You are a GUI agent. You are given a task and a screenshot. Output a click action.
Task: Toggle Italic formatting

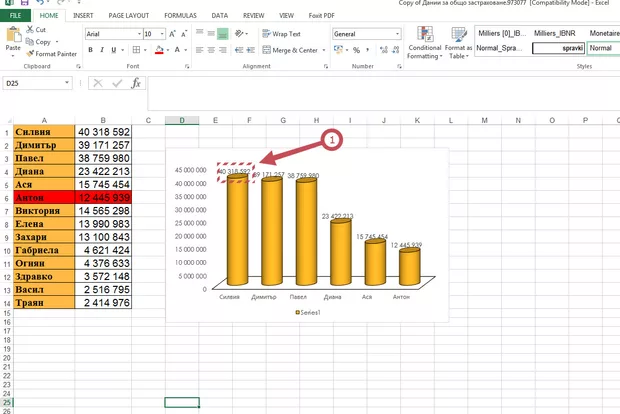pyautogui.click(x=101, y=50)
